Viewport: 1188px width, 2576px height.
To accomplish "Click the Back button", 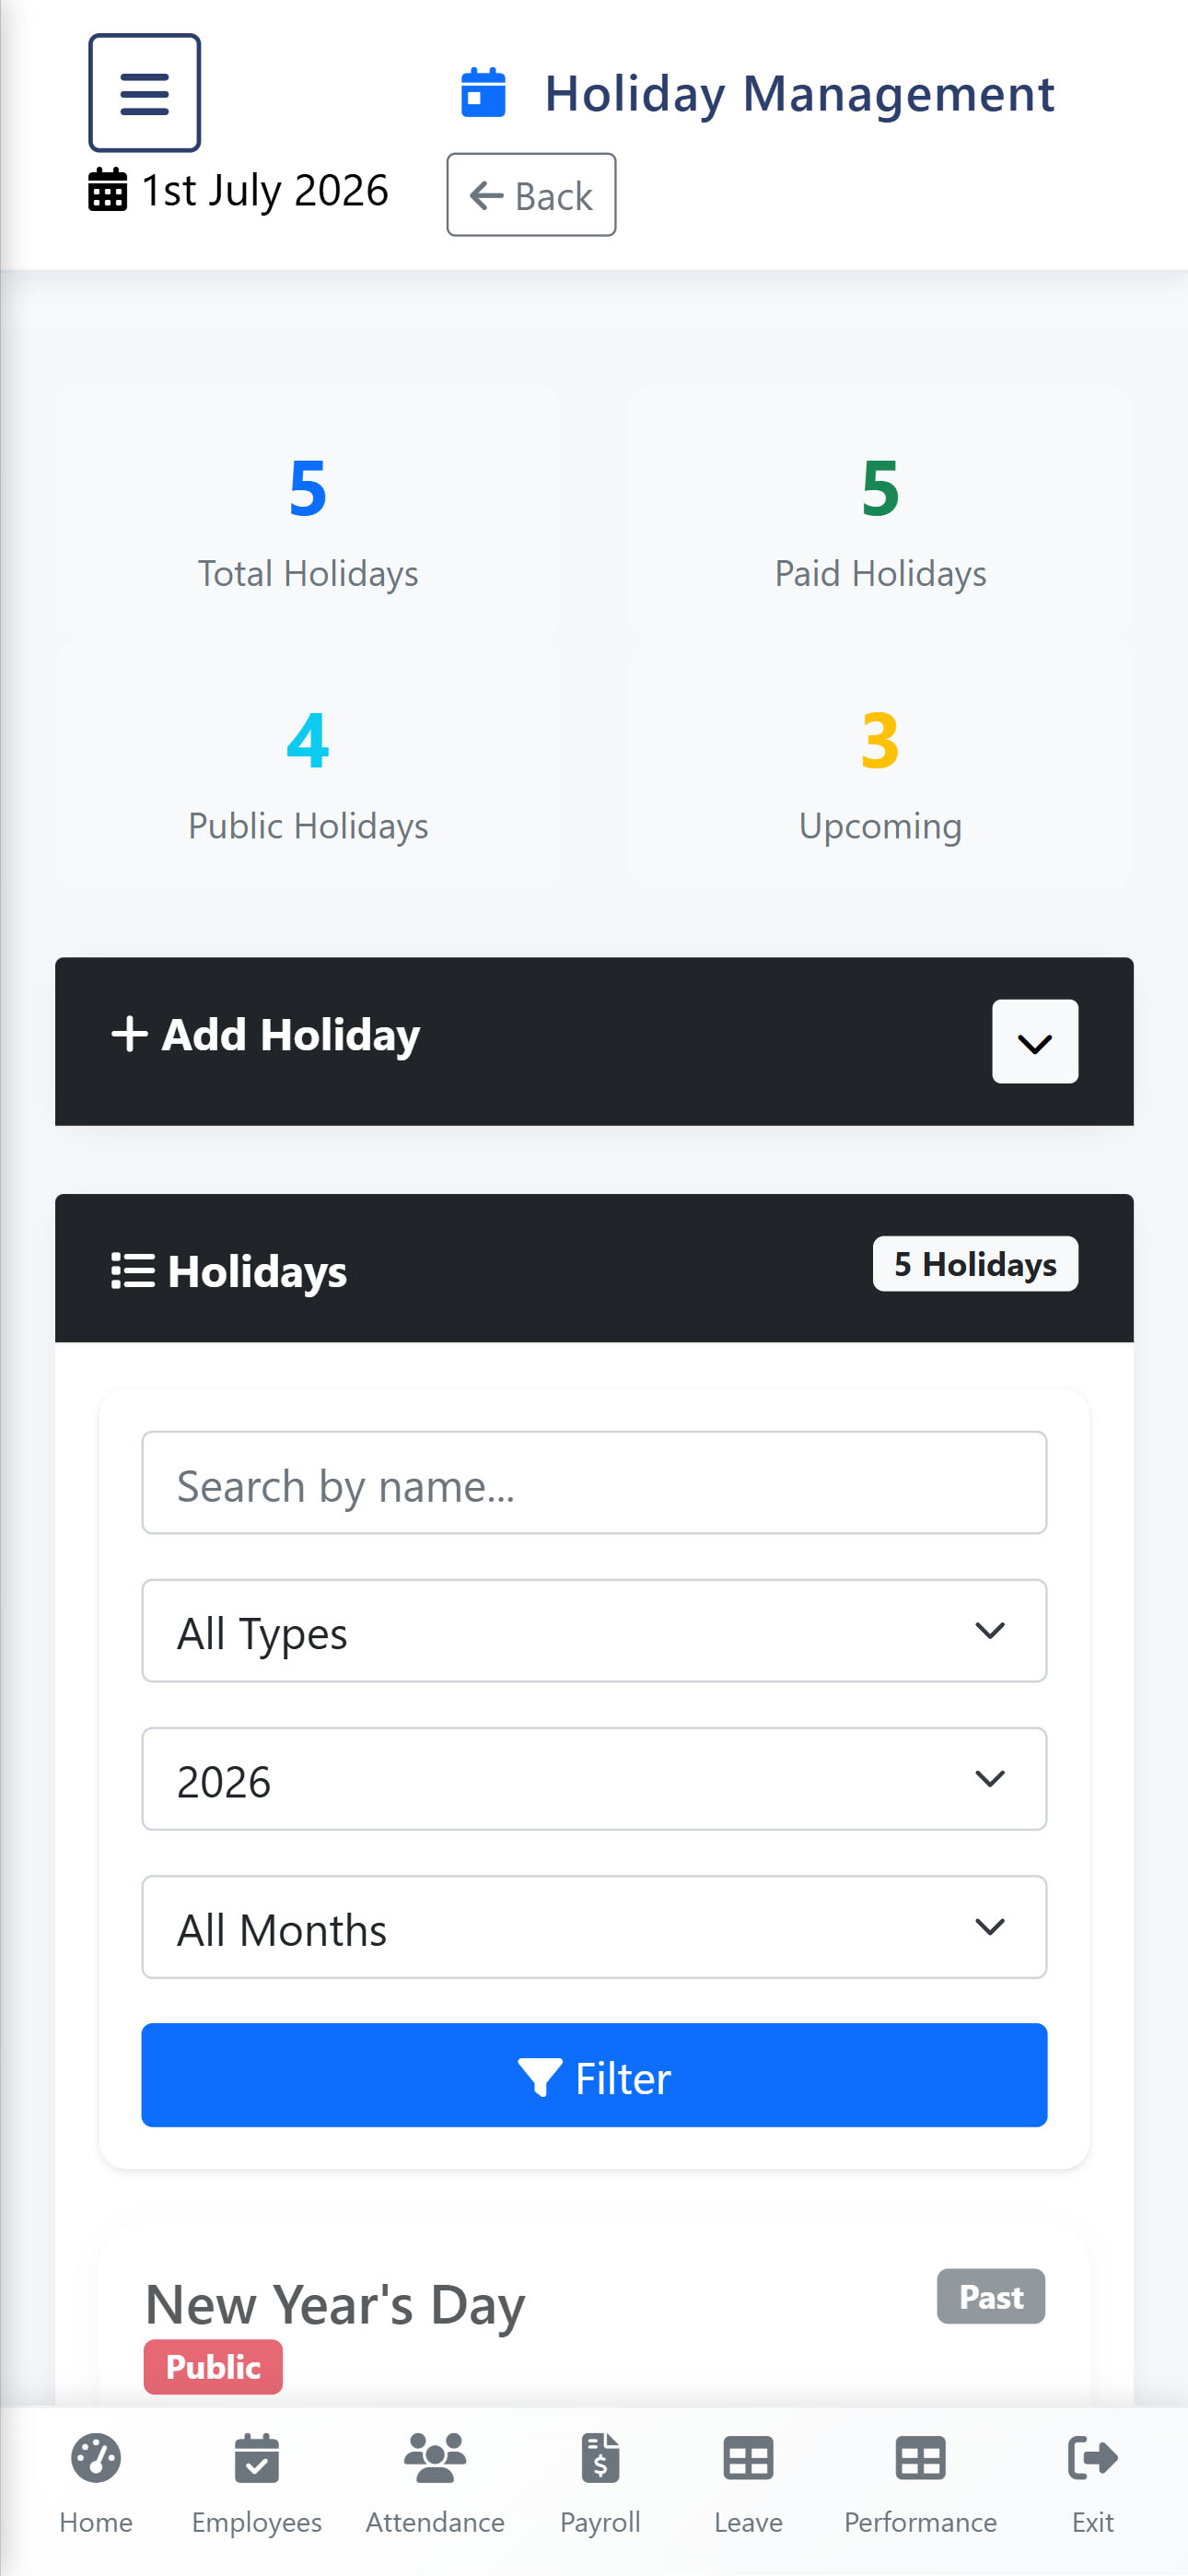I will (x=531, y=195).
